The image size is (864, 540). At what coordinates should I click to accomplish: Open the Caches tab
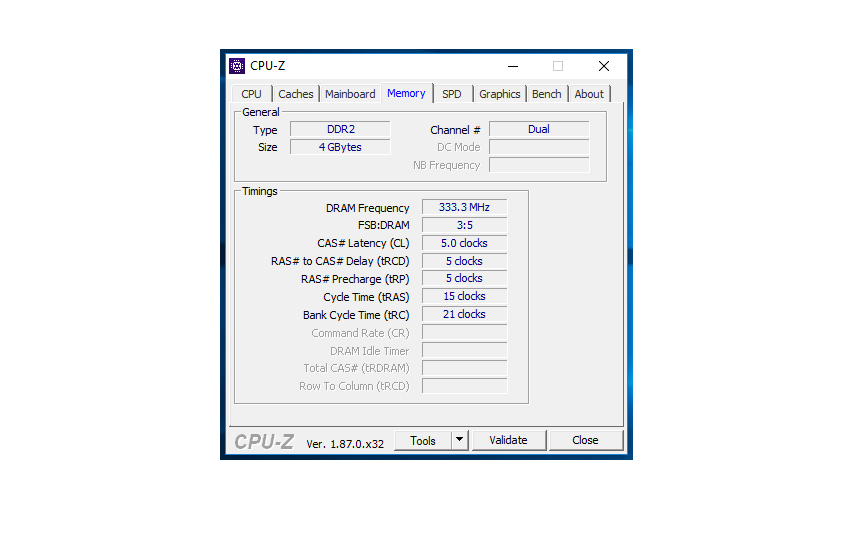(295, 94)
